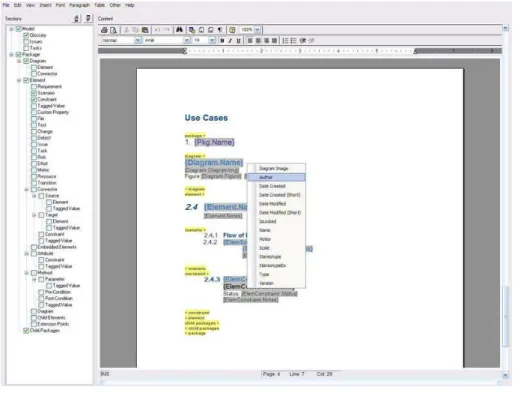Viewport: 515px width, 393px height.
Task: Click the horizontal ruler indent marker
Action: 184,51
